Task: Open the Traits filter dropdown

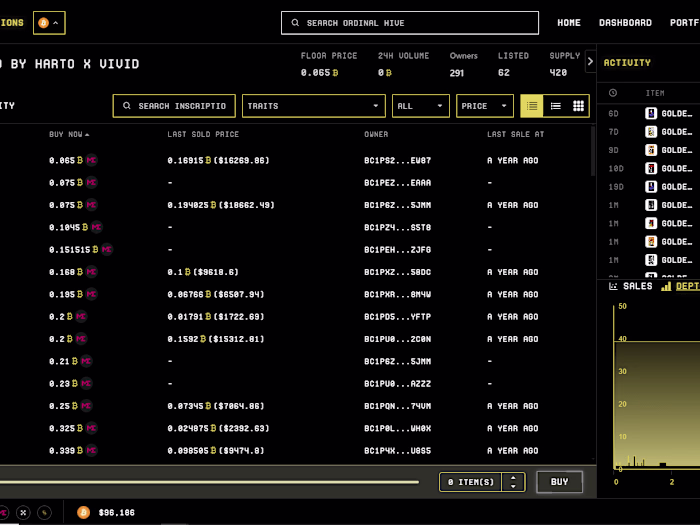Action: click(313, 106)
